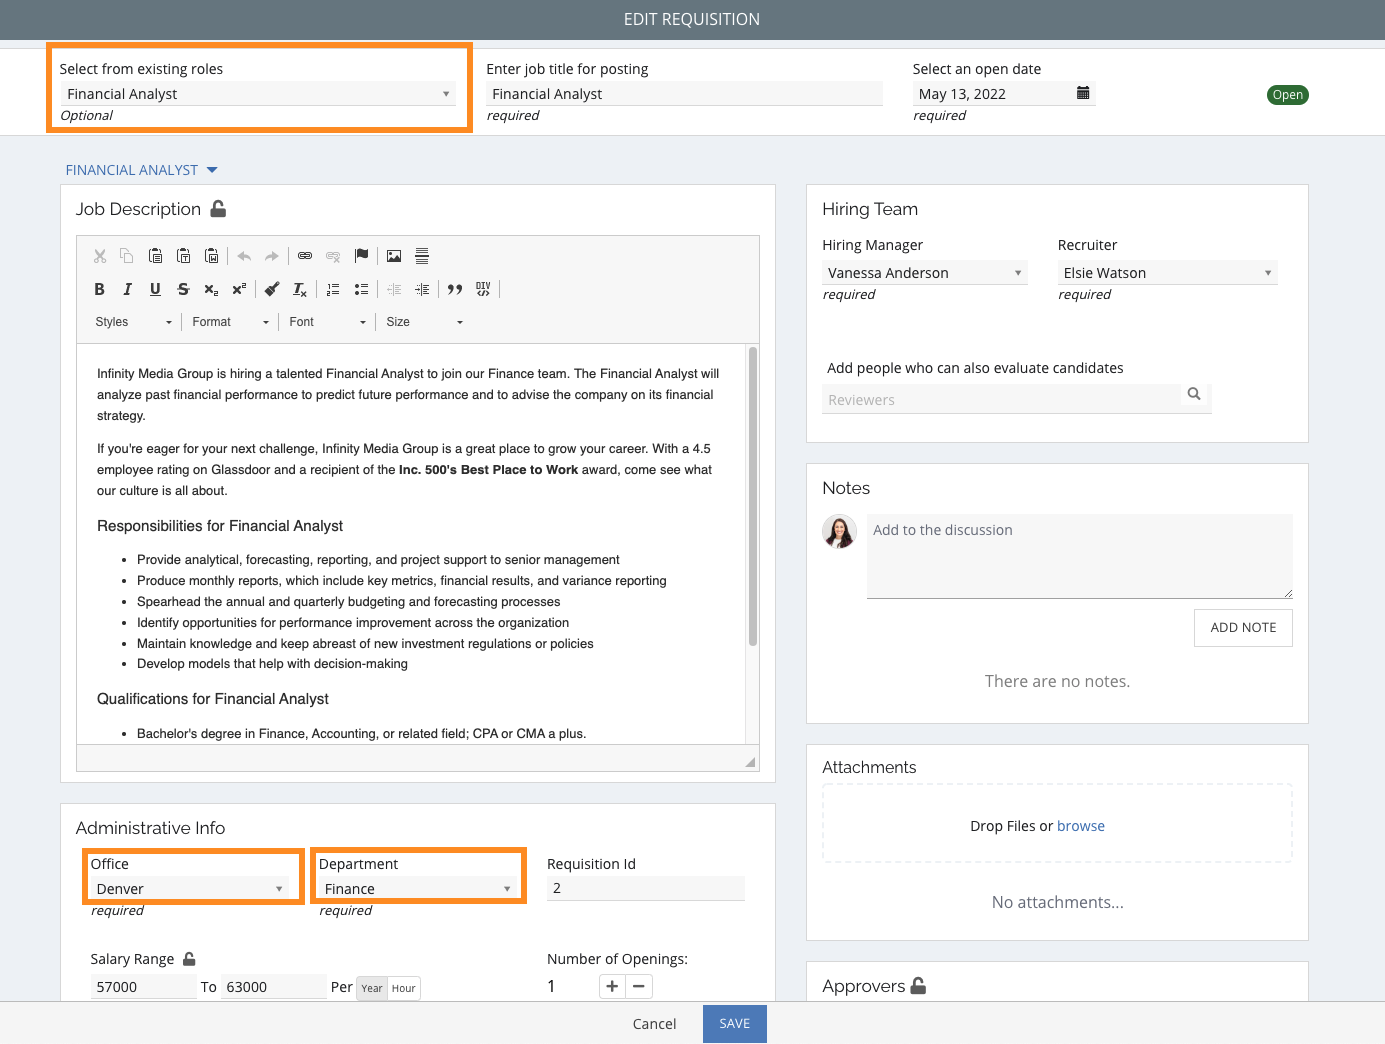Increase number of openings with plus
Image resolution: width=1385 pixels, height=1044 pixels.
click(x=612, y=986)
